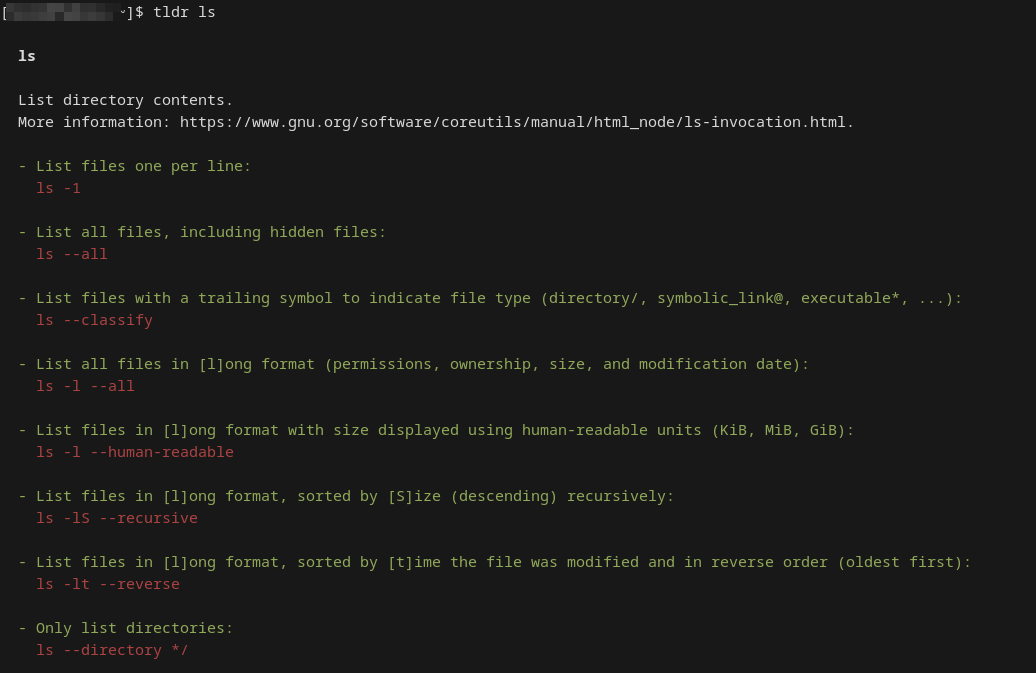The image size is (1036, 673).
Task: Click the 'ls --classify' example command
Action: coord(94,320)
